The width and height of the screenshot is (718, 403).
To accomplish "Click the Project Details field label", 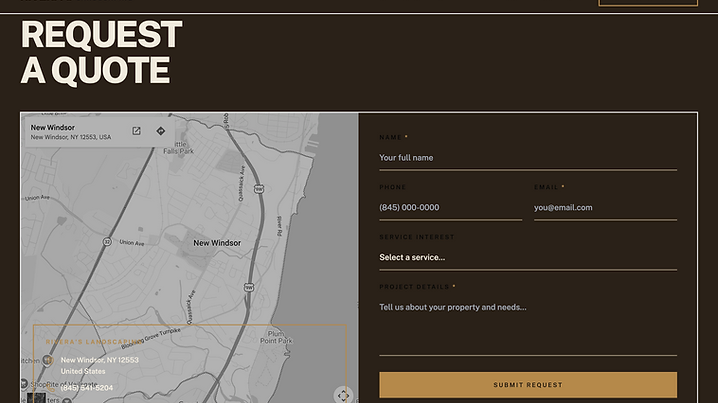I will point(414,287).
